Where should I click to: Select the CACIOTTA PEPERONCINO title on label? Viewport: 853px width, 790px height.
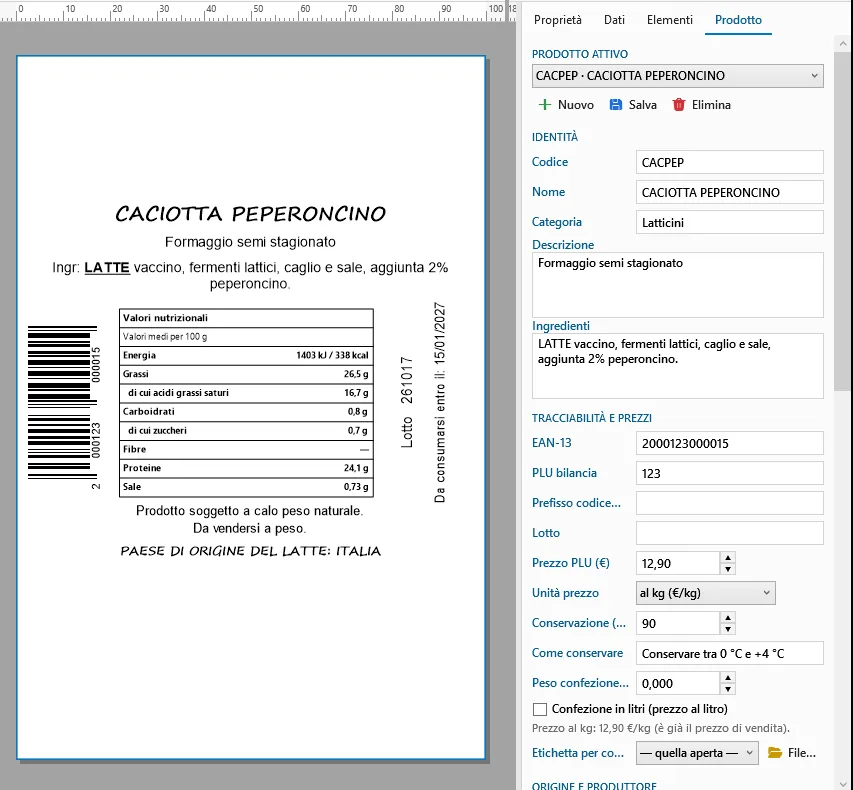coord(250,214)
